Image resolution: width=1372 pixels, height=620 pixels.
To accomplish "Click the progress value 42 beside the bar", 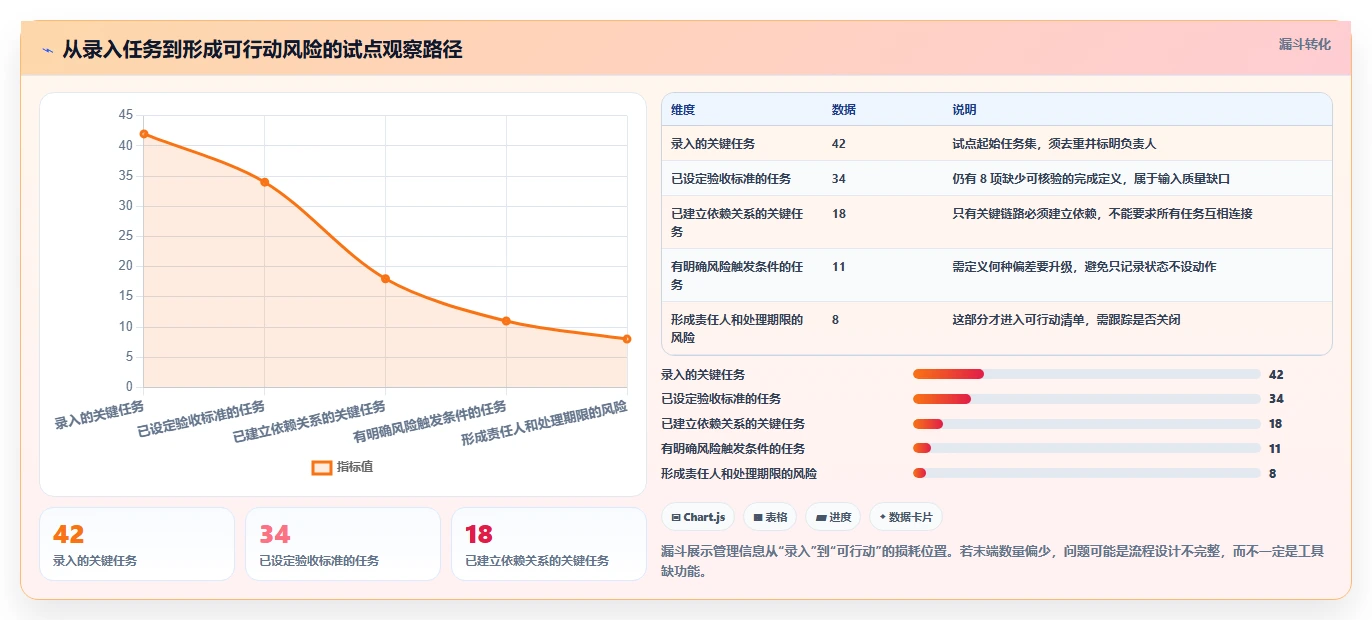I will 1276,375.
